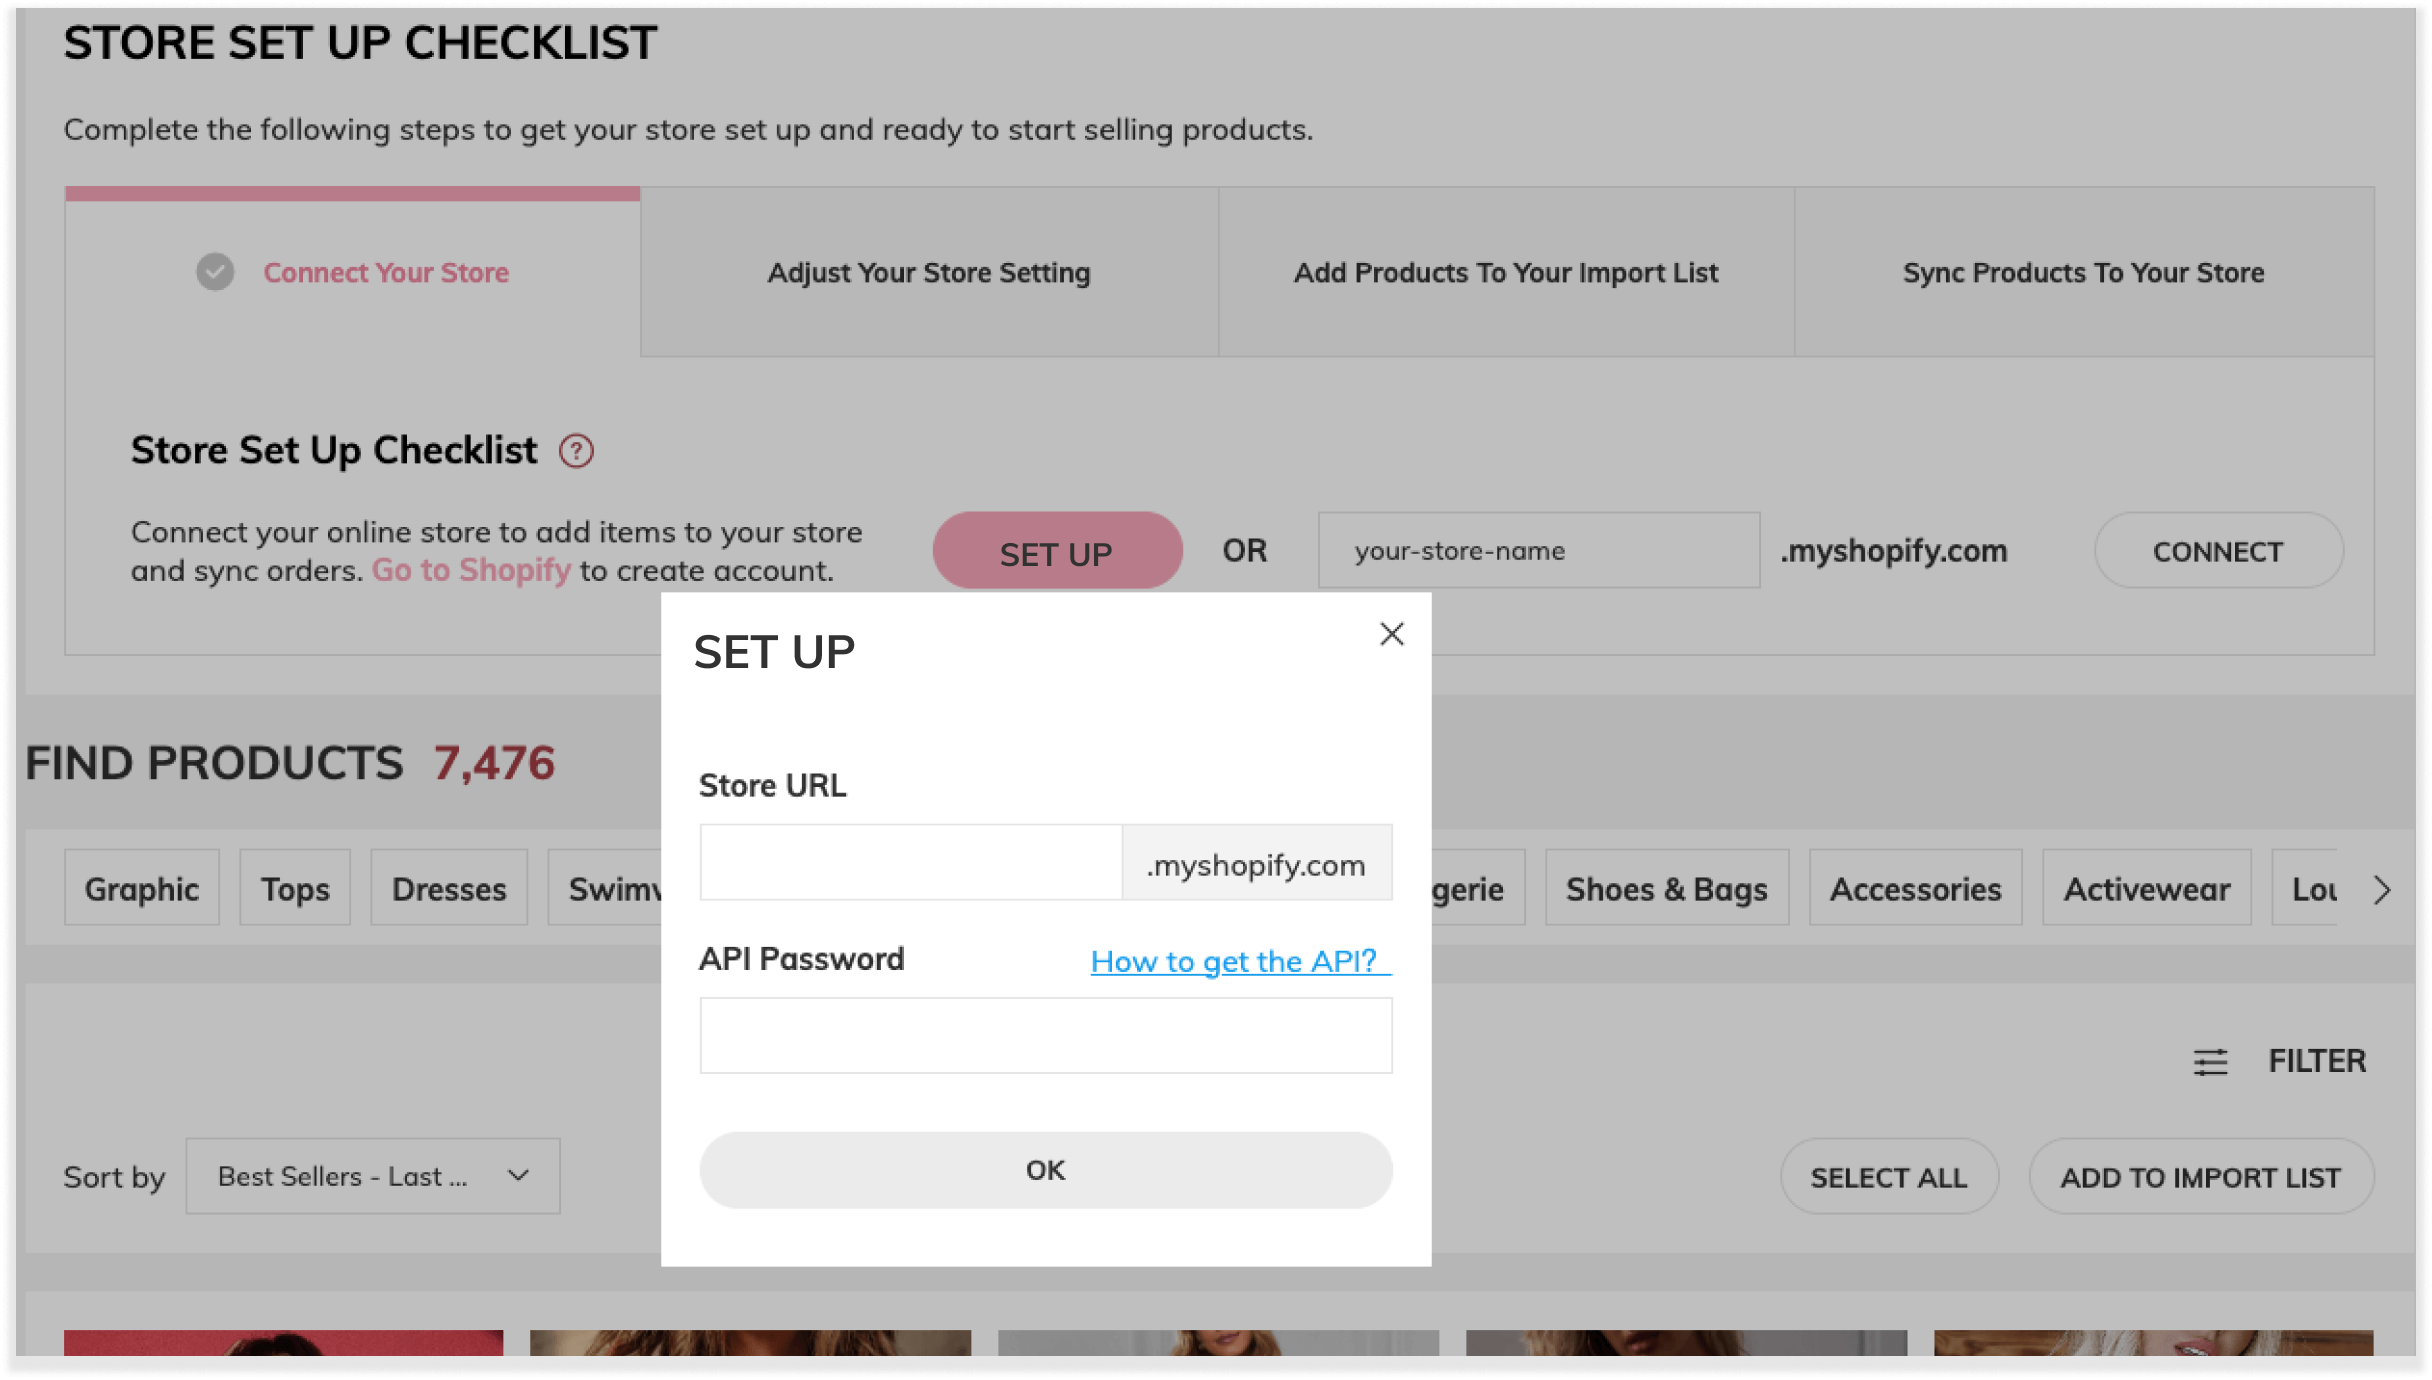Open Add Products To Your Import List tab

click(1505, 272)
